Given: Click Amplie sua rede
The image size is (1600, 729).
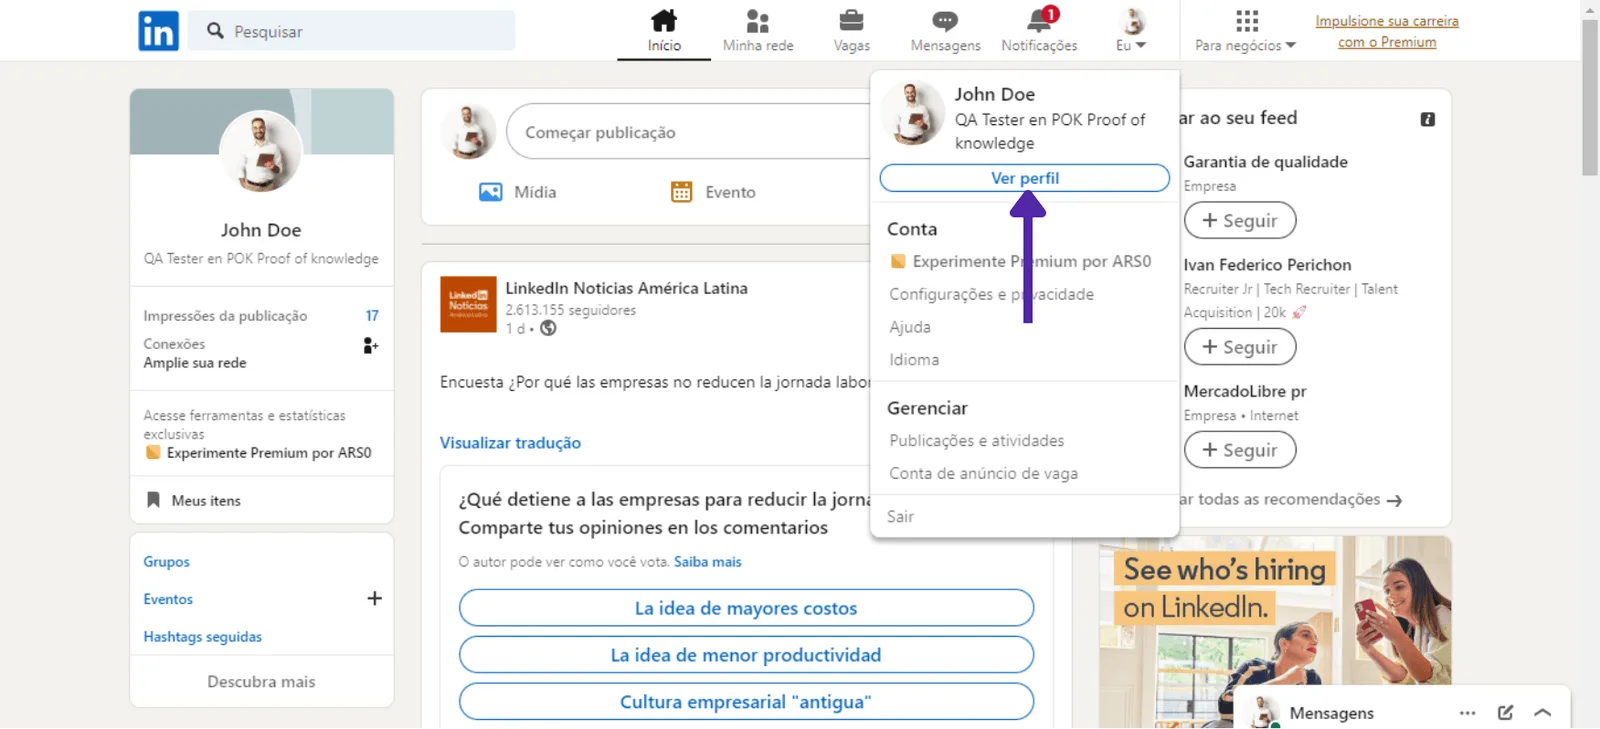Looking at the screenshot, I should [195, 363].
